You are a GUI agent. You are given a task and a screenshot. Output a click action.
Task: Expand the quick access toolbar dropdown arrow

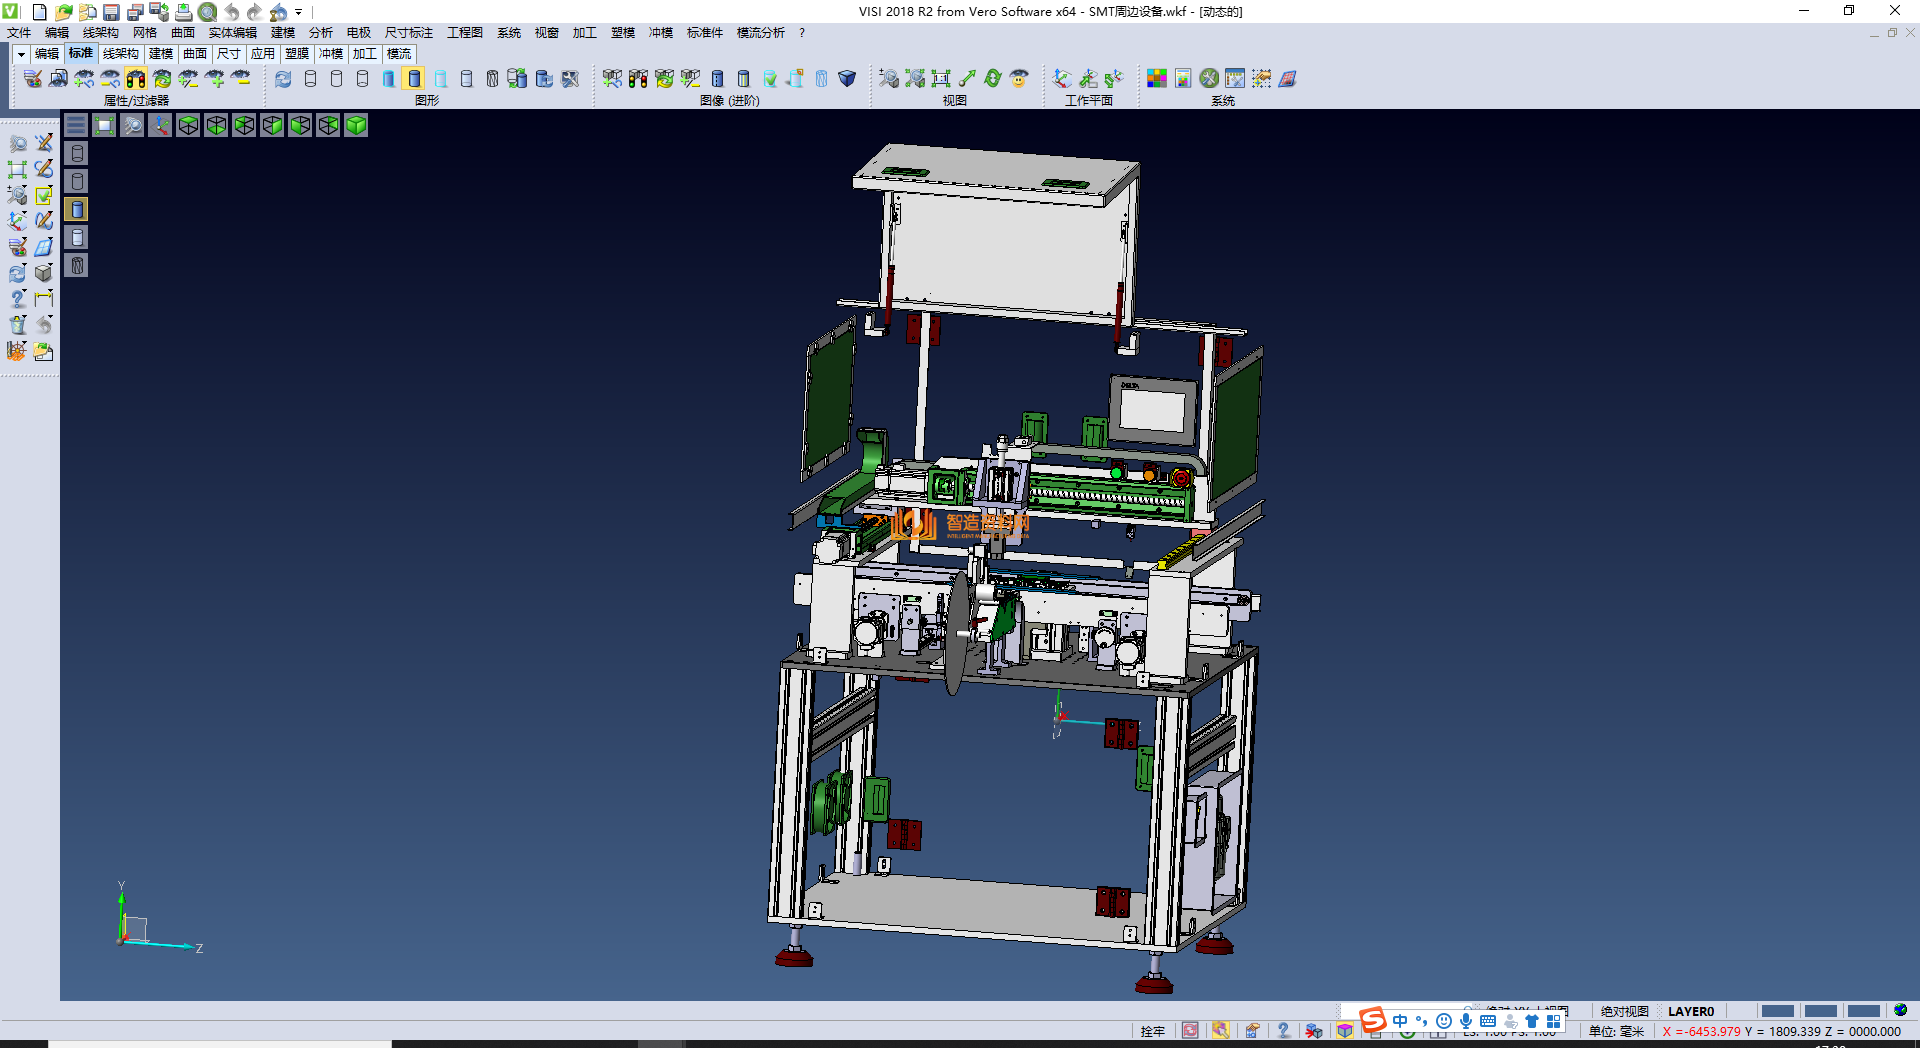tap(299, 12)
